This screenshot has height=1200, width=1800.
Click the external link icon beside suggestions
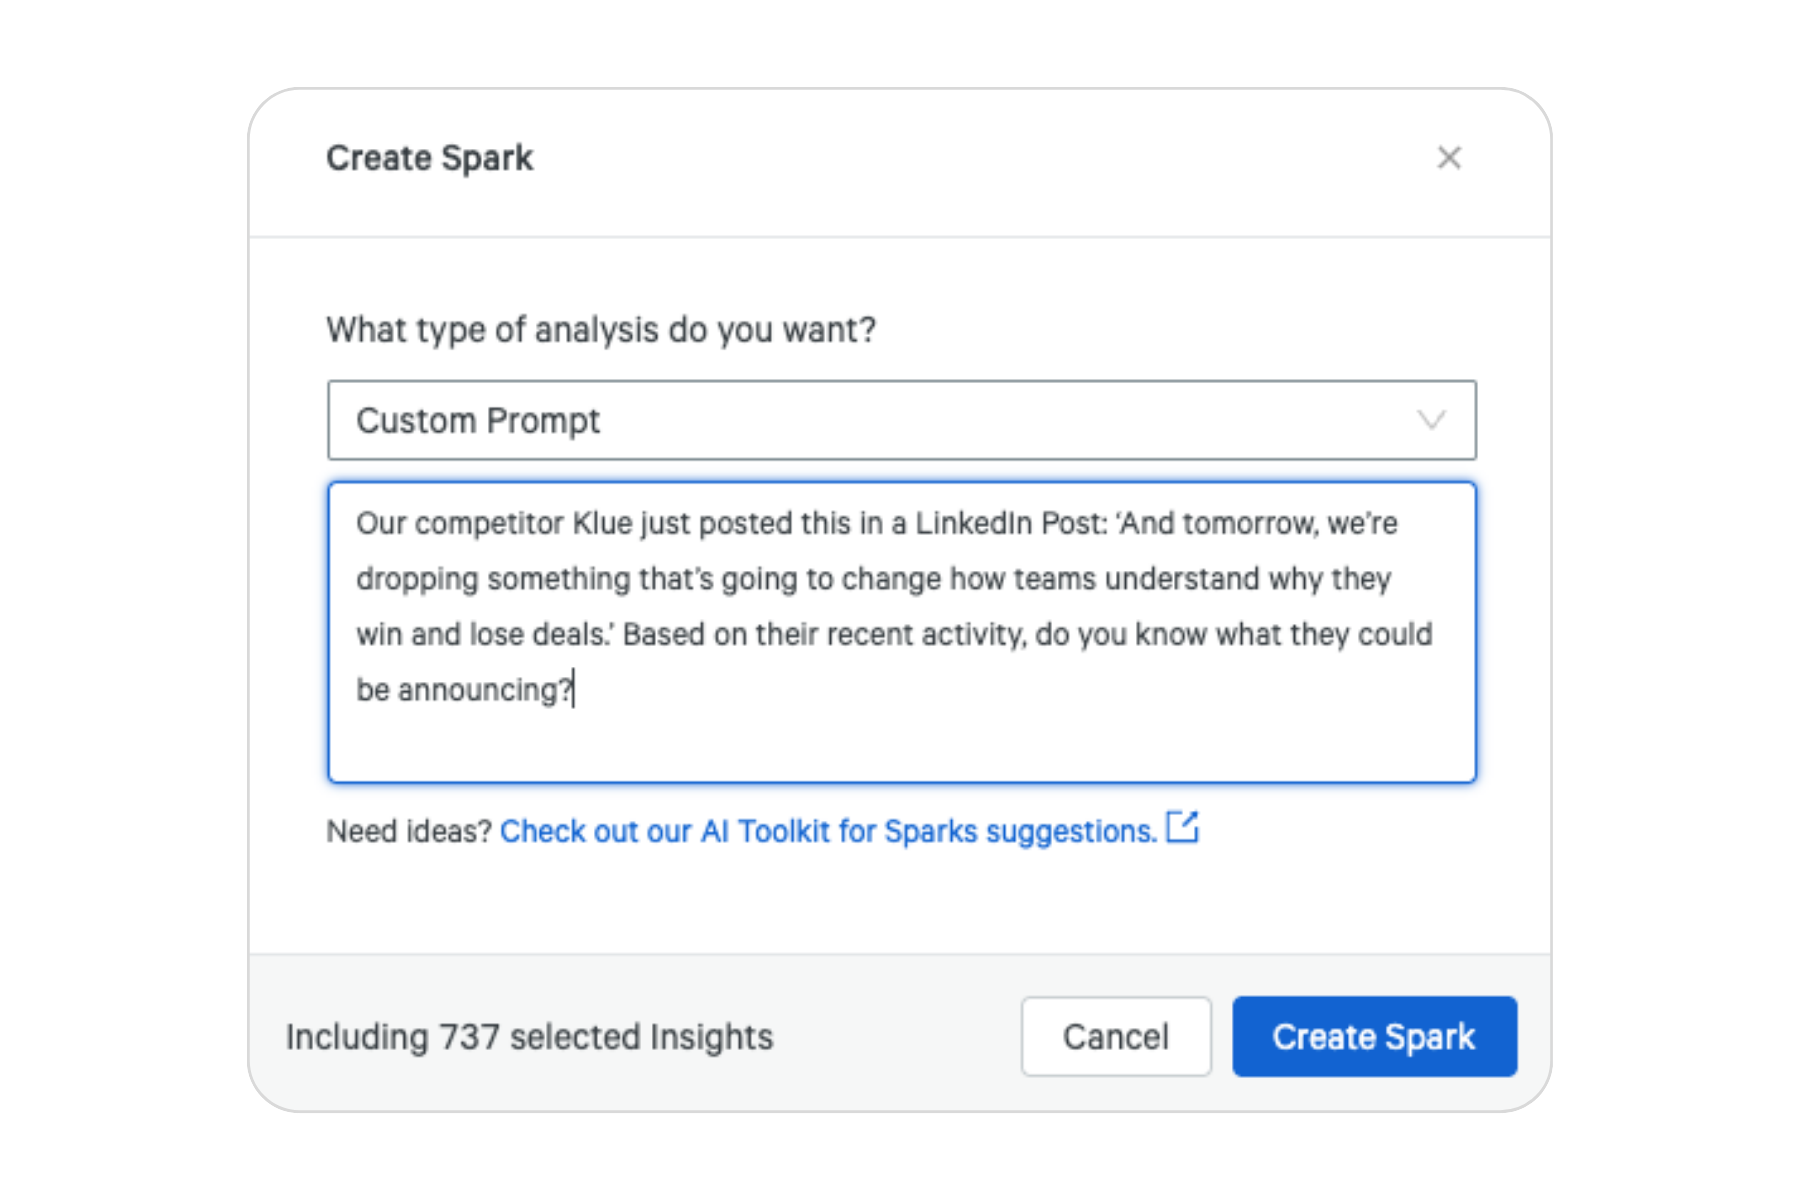(1182, 828)
